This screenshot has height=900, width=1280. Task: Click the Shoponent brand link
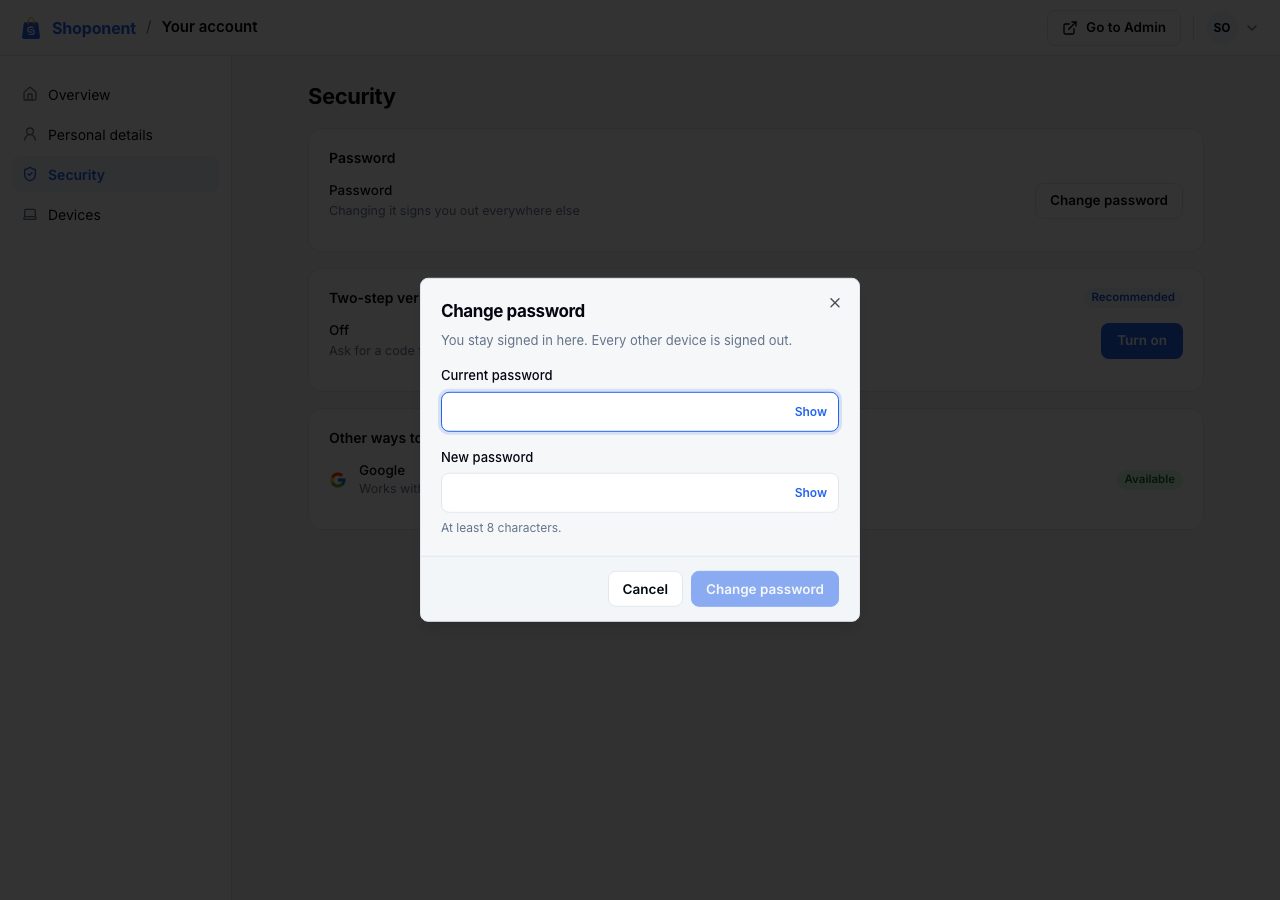pyautogui.click(x=94, y=28)
